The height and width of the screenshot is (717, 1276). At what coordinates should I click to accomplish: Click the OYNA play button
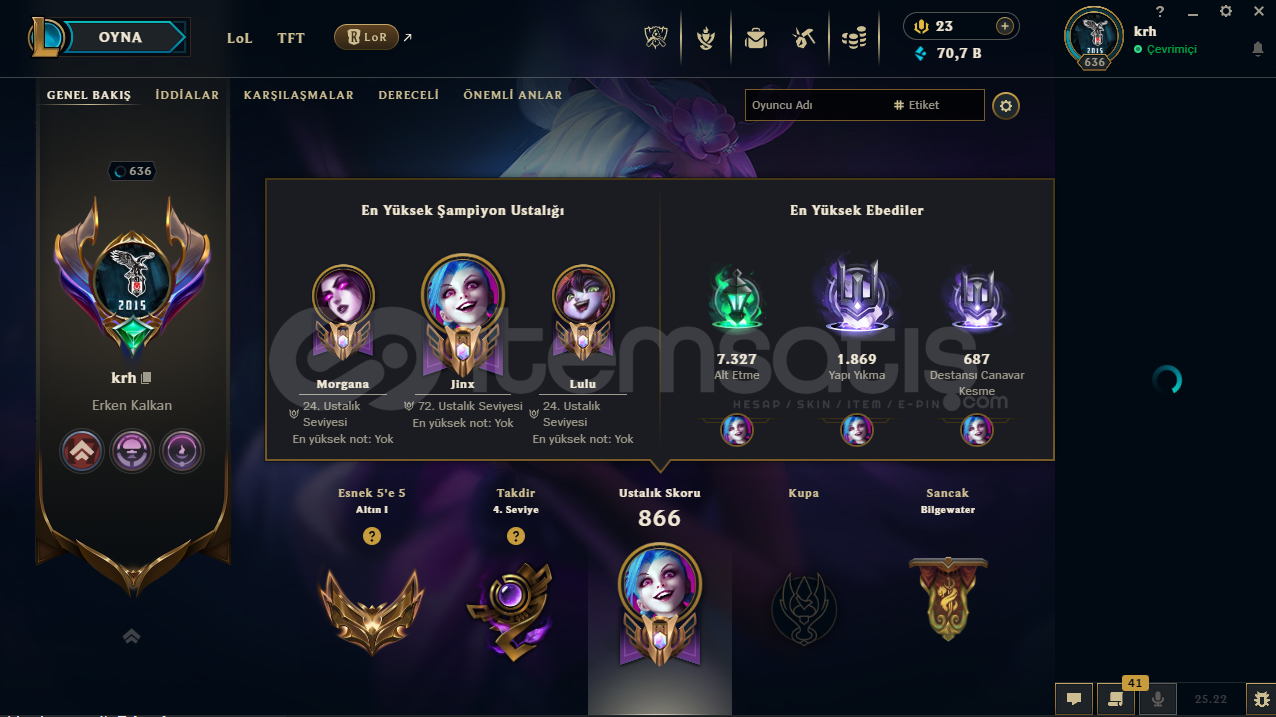pyautogui.click(x=120, y=37)
